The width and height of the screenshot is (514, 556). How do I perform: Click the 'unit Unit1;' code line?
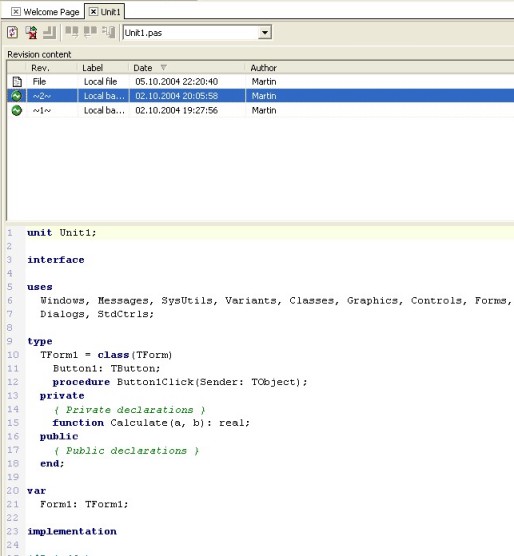tap(62, 233)
